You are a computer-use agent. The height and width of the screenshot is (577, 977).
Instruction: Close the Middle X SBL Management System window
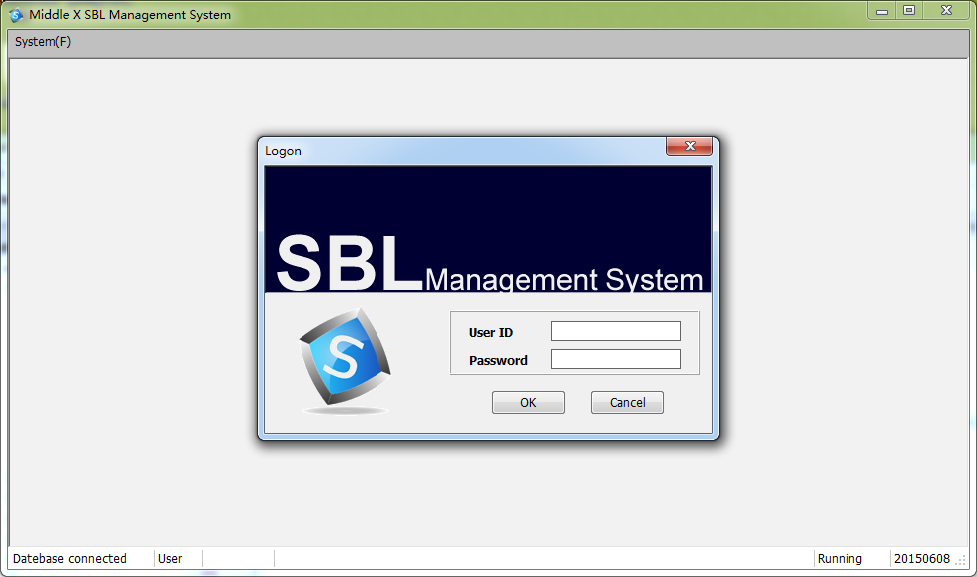coord(946,11)
